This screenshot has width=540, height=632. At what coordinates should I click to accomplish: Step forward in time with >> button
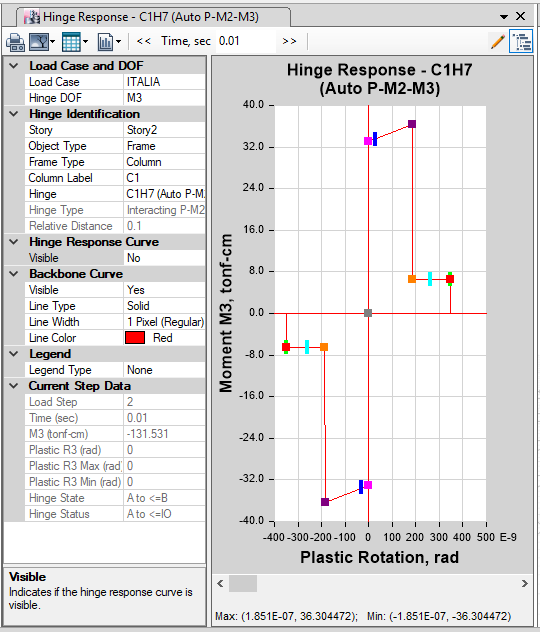coord(289,41)
